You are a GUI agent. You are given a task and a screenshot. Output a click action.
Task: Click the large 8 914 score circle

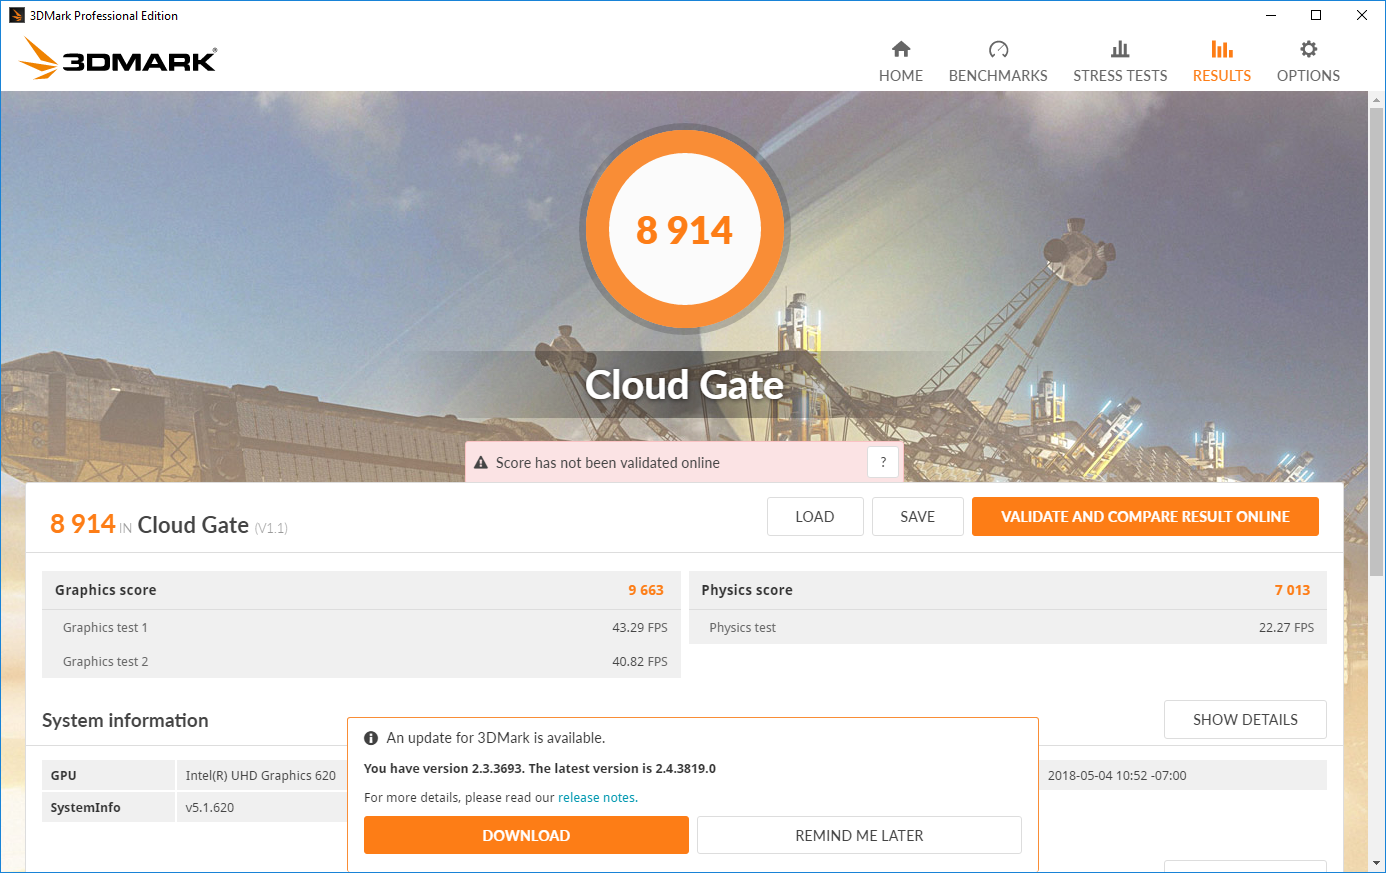pyautogui.click(x=685, y=229)
